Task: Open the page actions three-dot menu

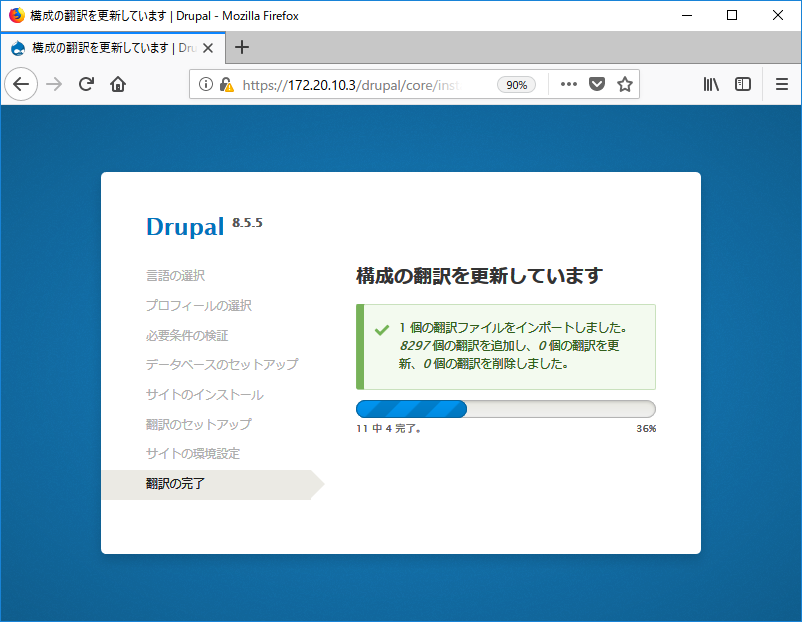Action: (569, 84)
